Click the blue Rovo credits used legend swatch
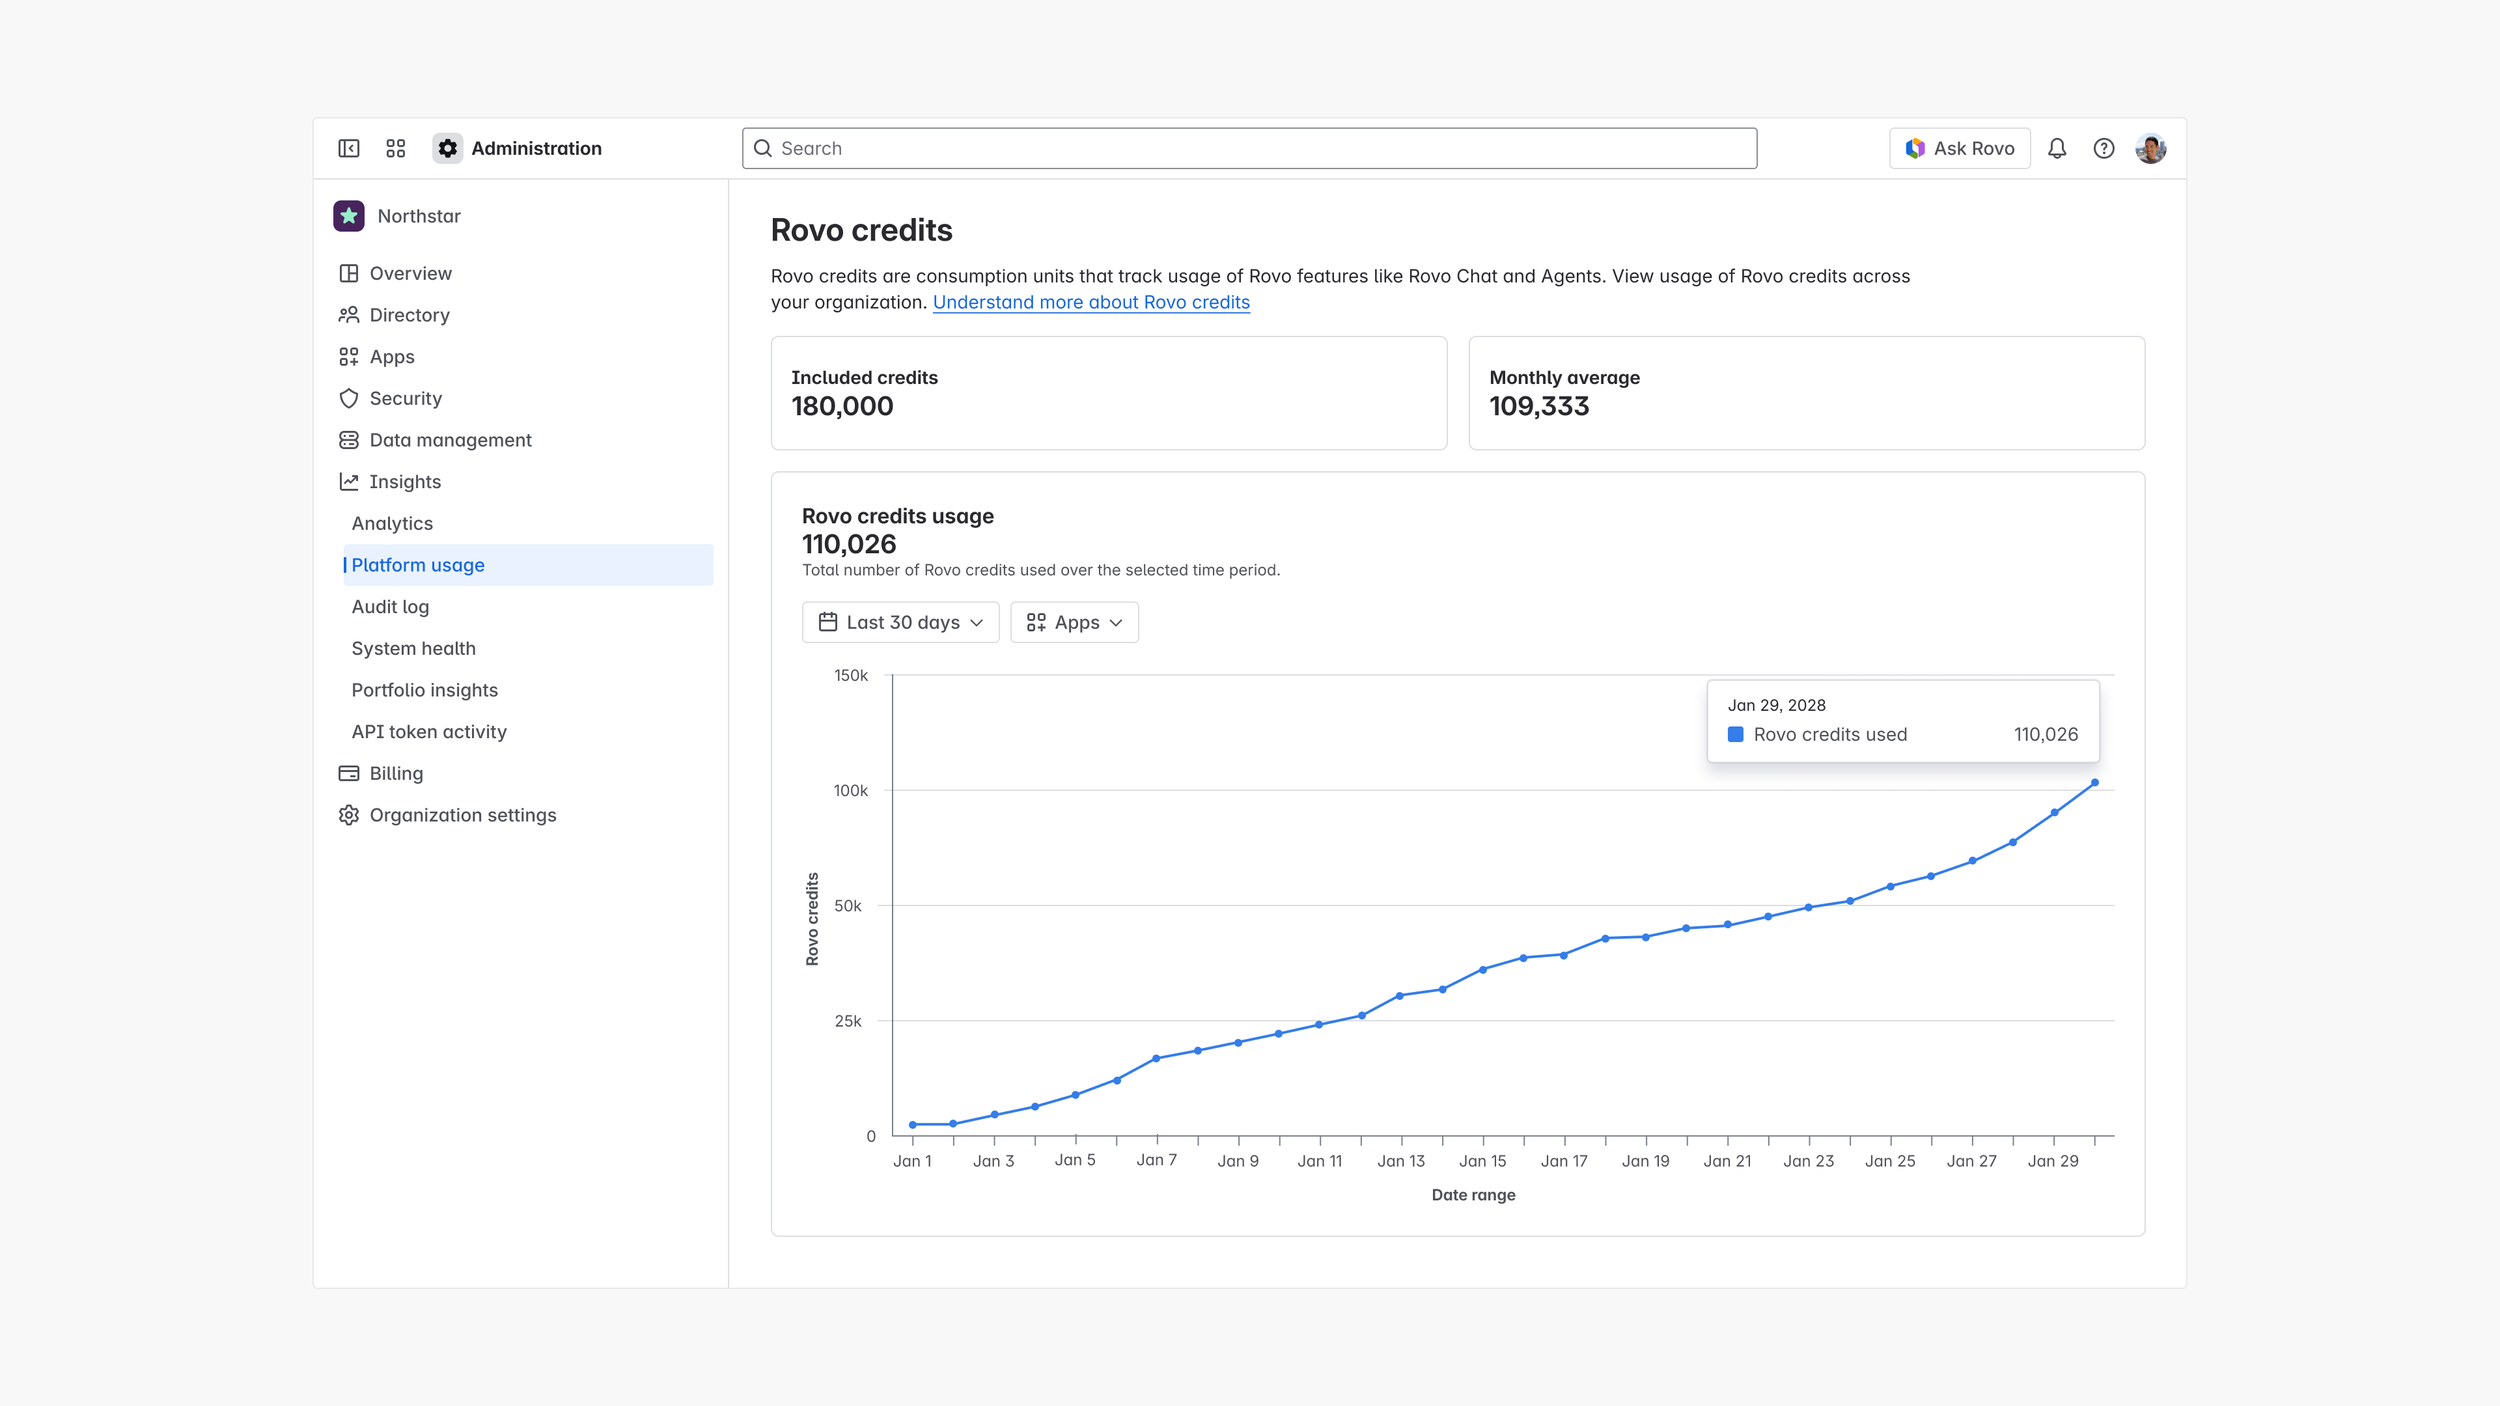 coord(1736,734)
